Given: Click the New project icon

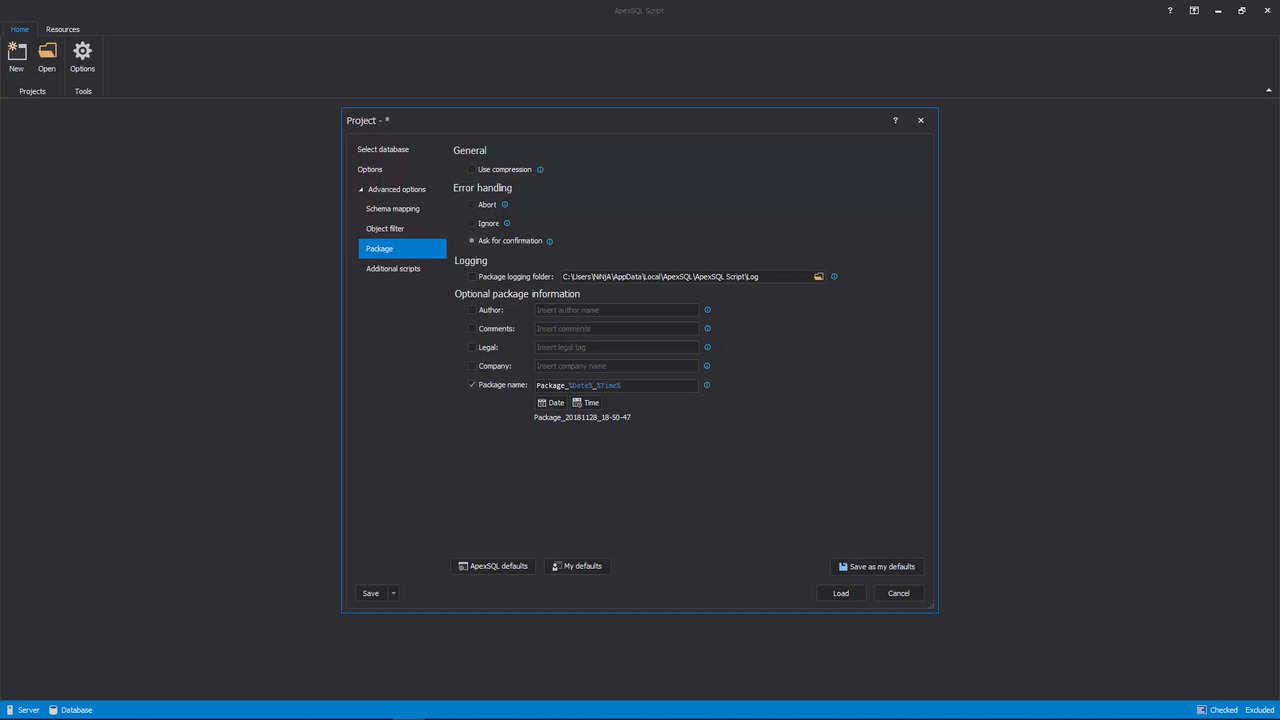Looking at the screenshot, I should click(17, 51).
